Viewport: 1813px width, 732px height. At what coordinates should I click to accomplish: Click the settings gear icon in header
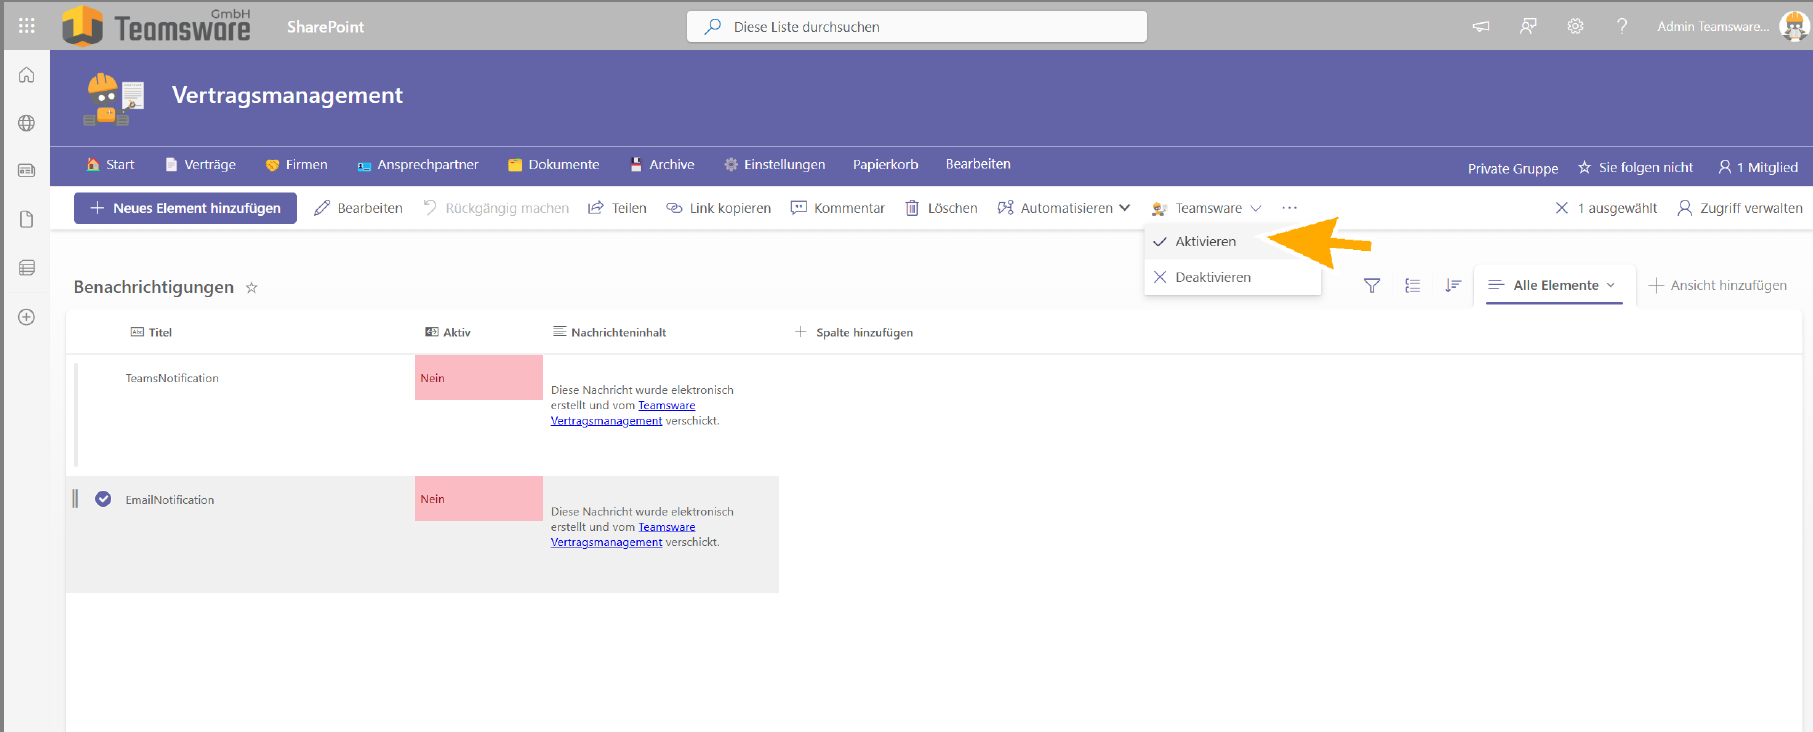click(x=1575, y=26)
